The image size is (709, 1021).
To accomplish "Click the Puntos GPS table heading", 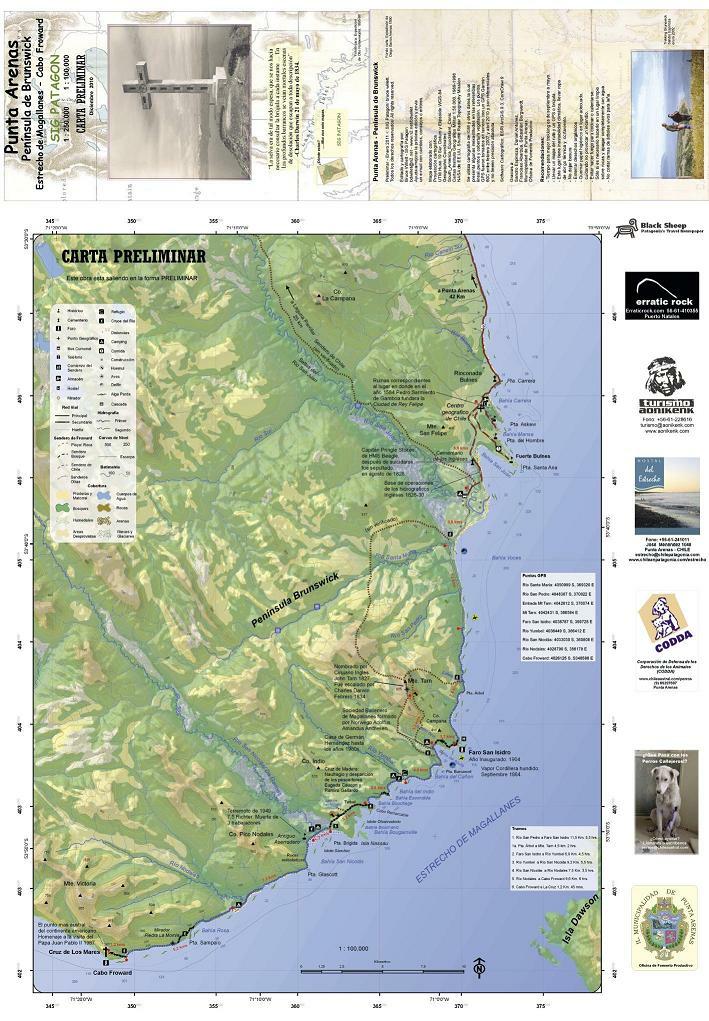I will tap(534, 576).
